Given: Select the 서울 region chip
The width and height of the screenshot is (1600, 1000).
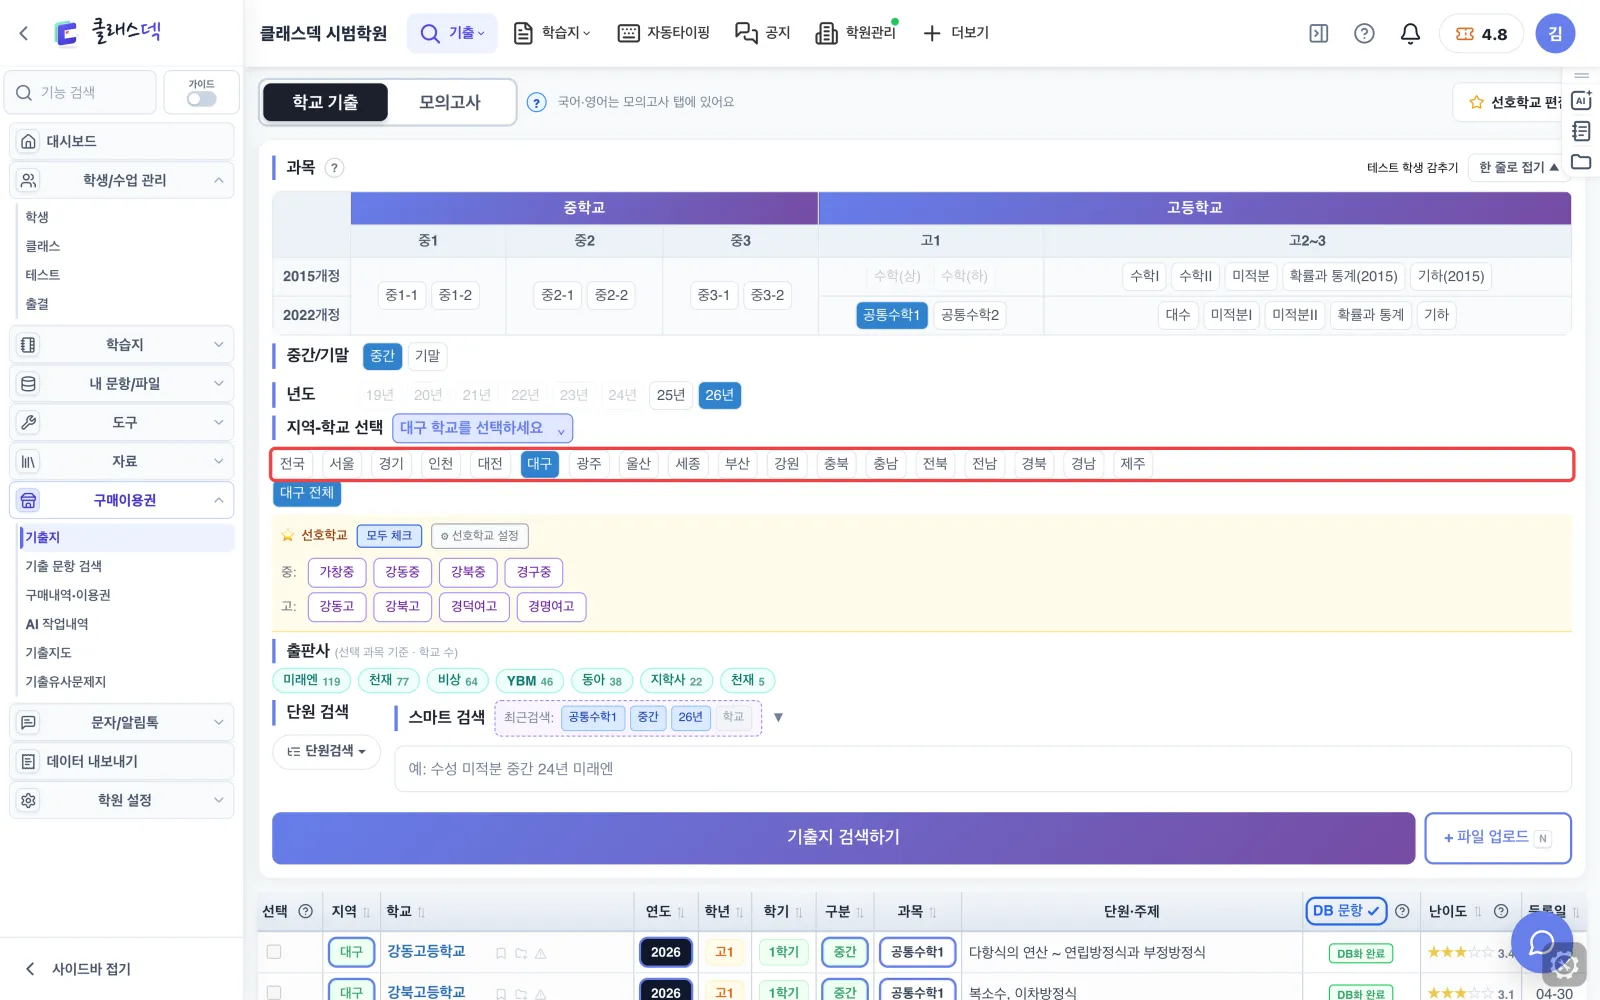Looking at the screenshot, I should click(x=342, y=464).
